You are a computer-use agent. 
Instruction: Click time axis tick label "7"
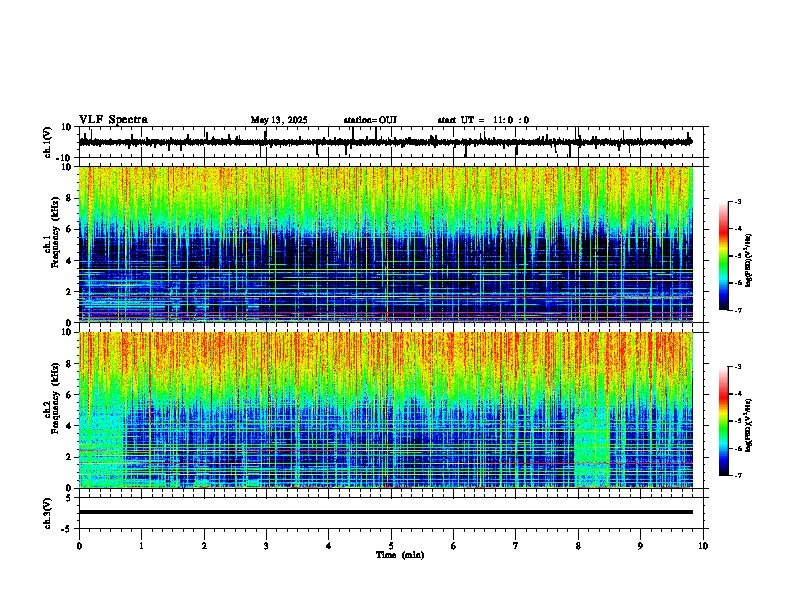(x=516, y=546)
